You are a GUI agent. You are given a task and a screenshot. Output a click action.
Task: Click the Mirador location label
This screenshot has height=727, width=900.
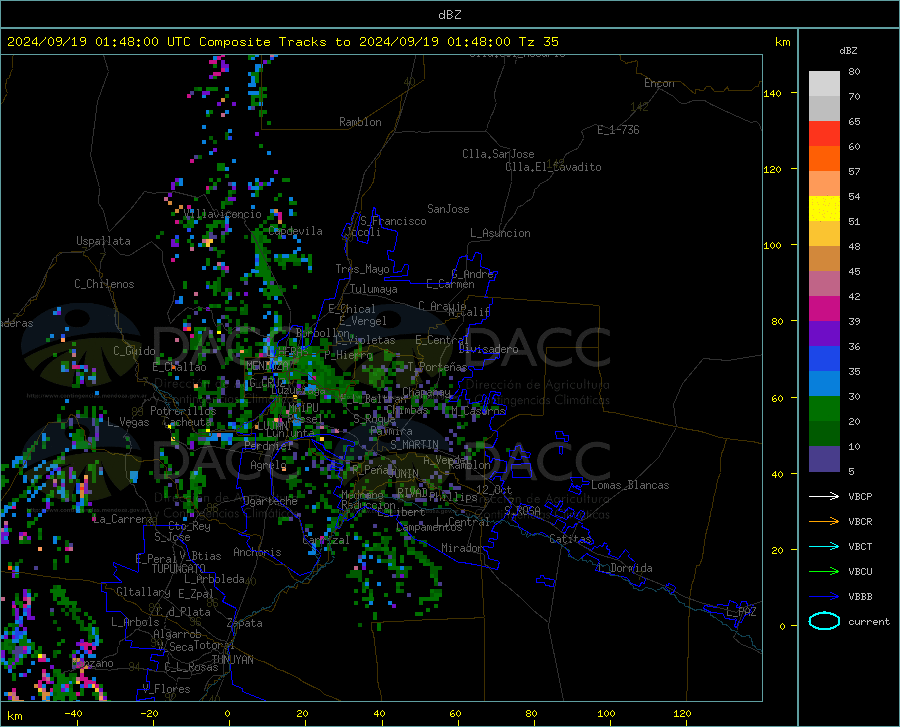tap(461, 548)
